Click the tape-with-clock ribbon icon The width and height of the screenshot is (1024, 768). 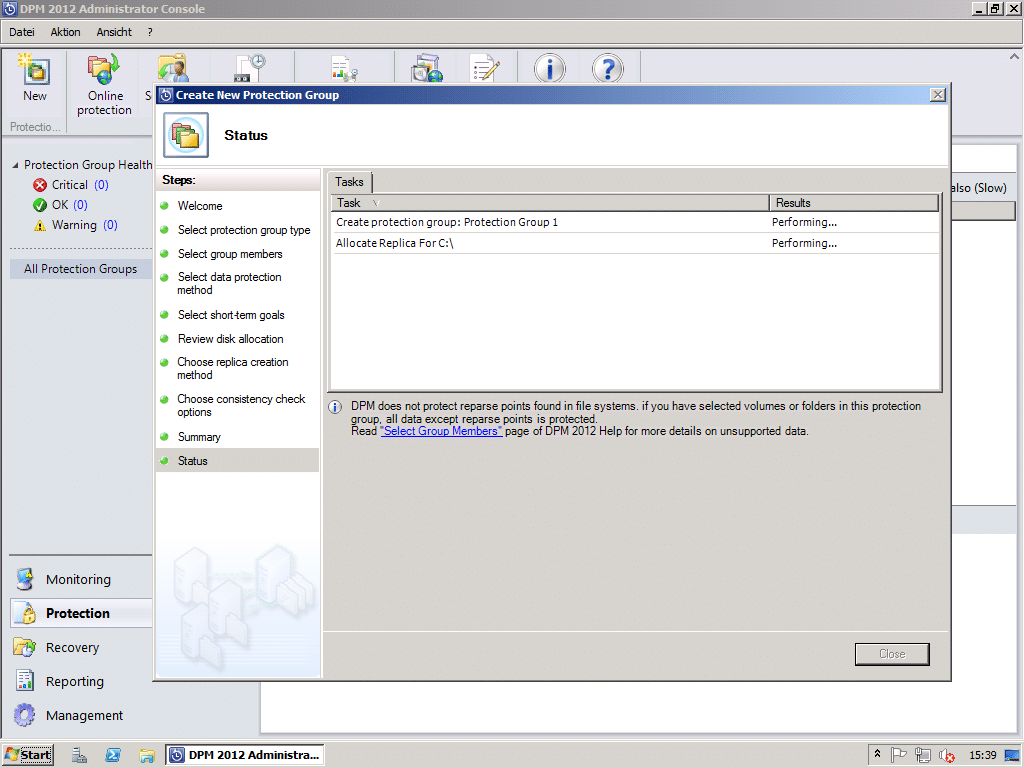[x=250, y=68]
